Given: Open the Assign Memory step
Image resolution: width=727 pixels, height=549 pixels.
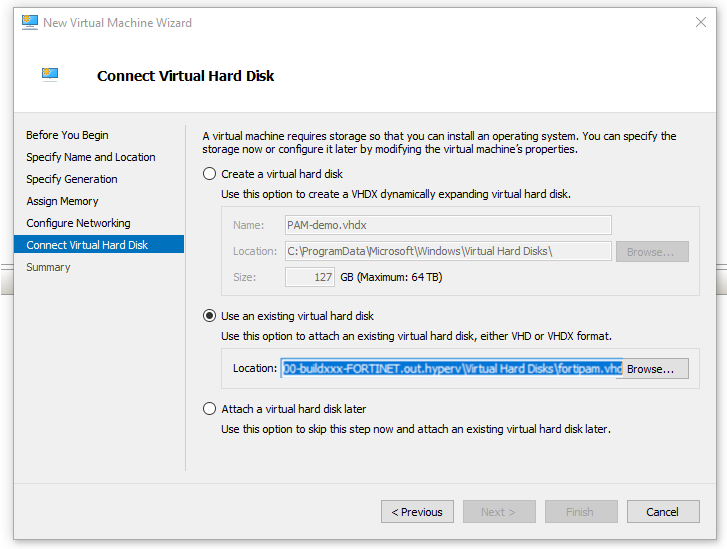Looking at the screenshot, I should pyautogui.click(x=62, y=201).
